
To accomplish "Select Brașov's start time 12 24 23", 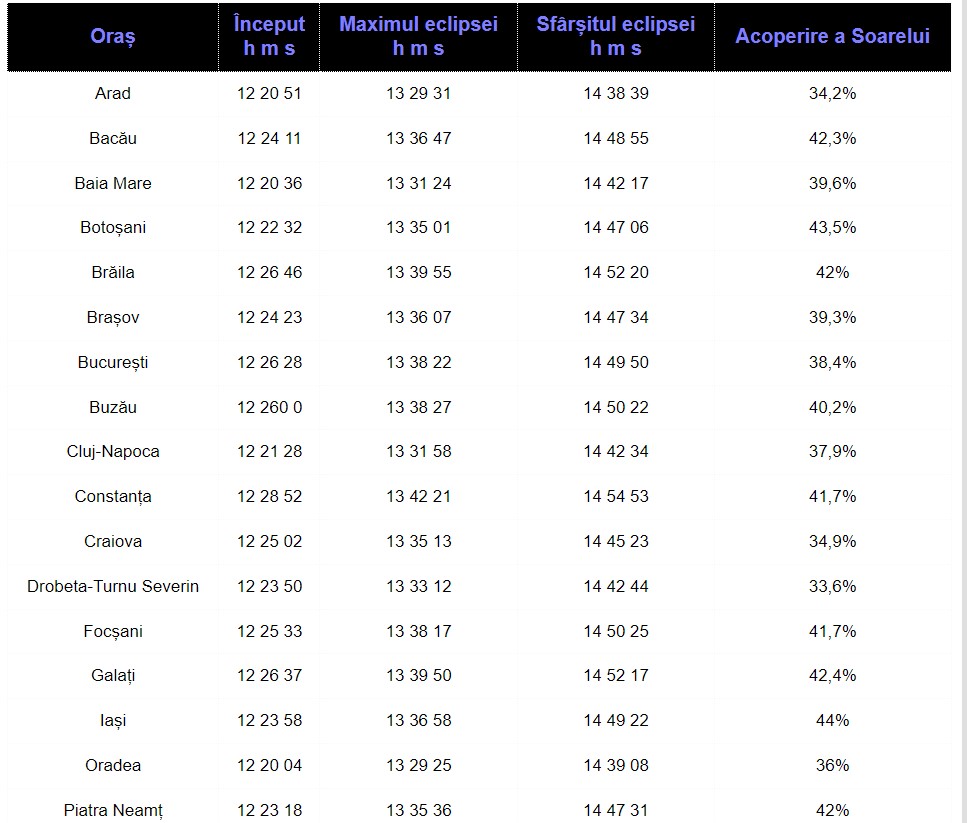I will (269, 318).
